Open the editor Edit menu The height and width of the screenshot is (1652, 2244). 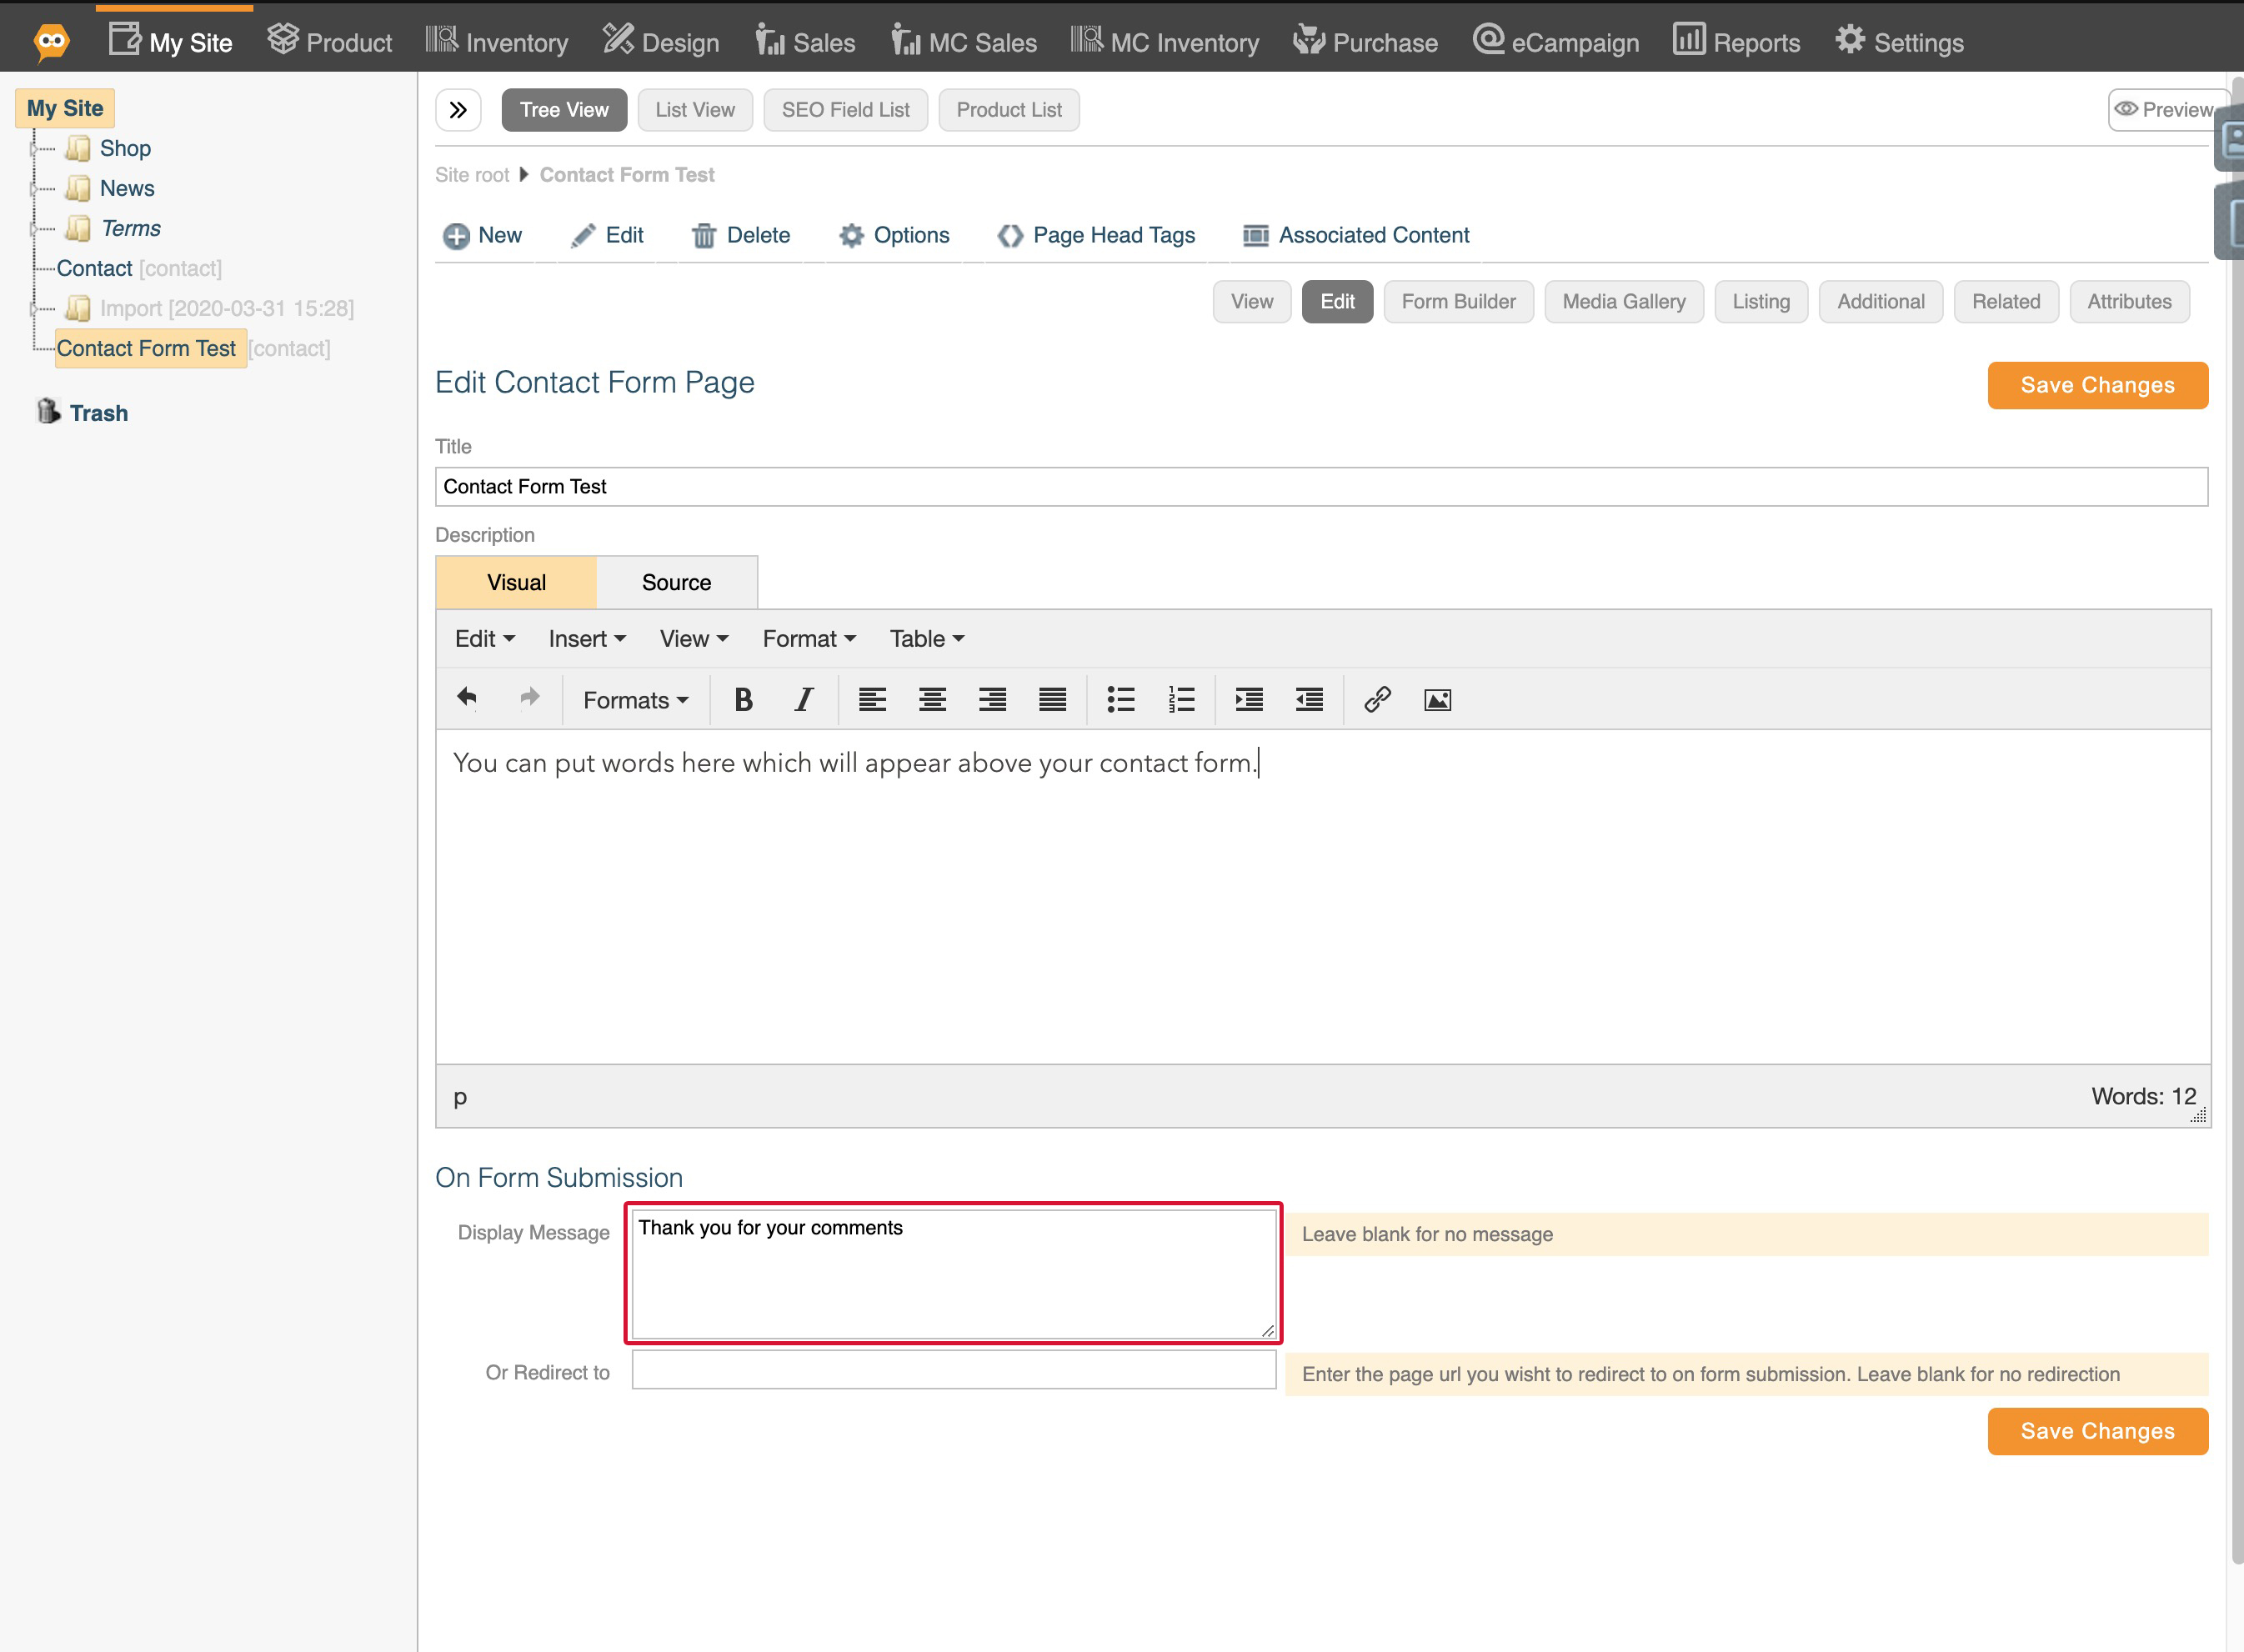(x=485, y=639)
